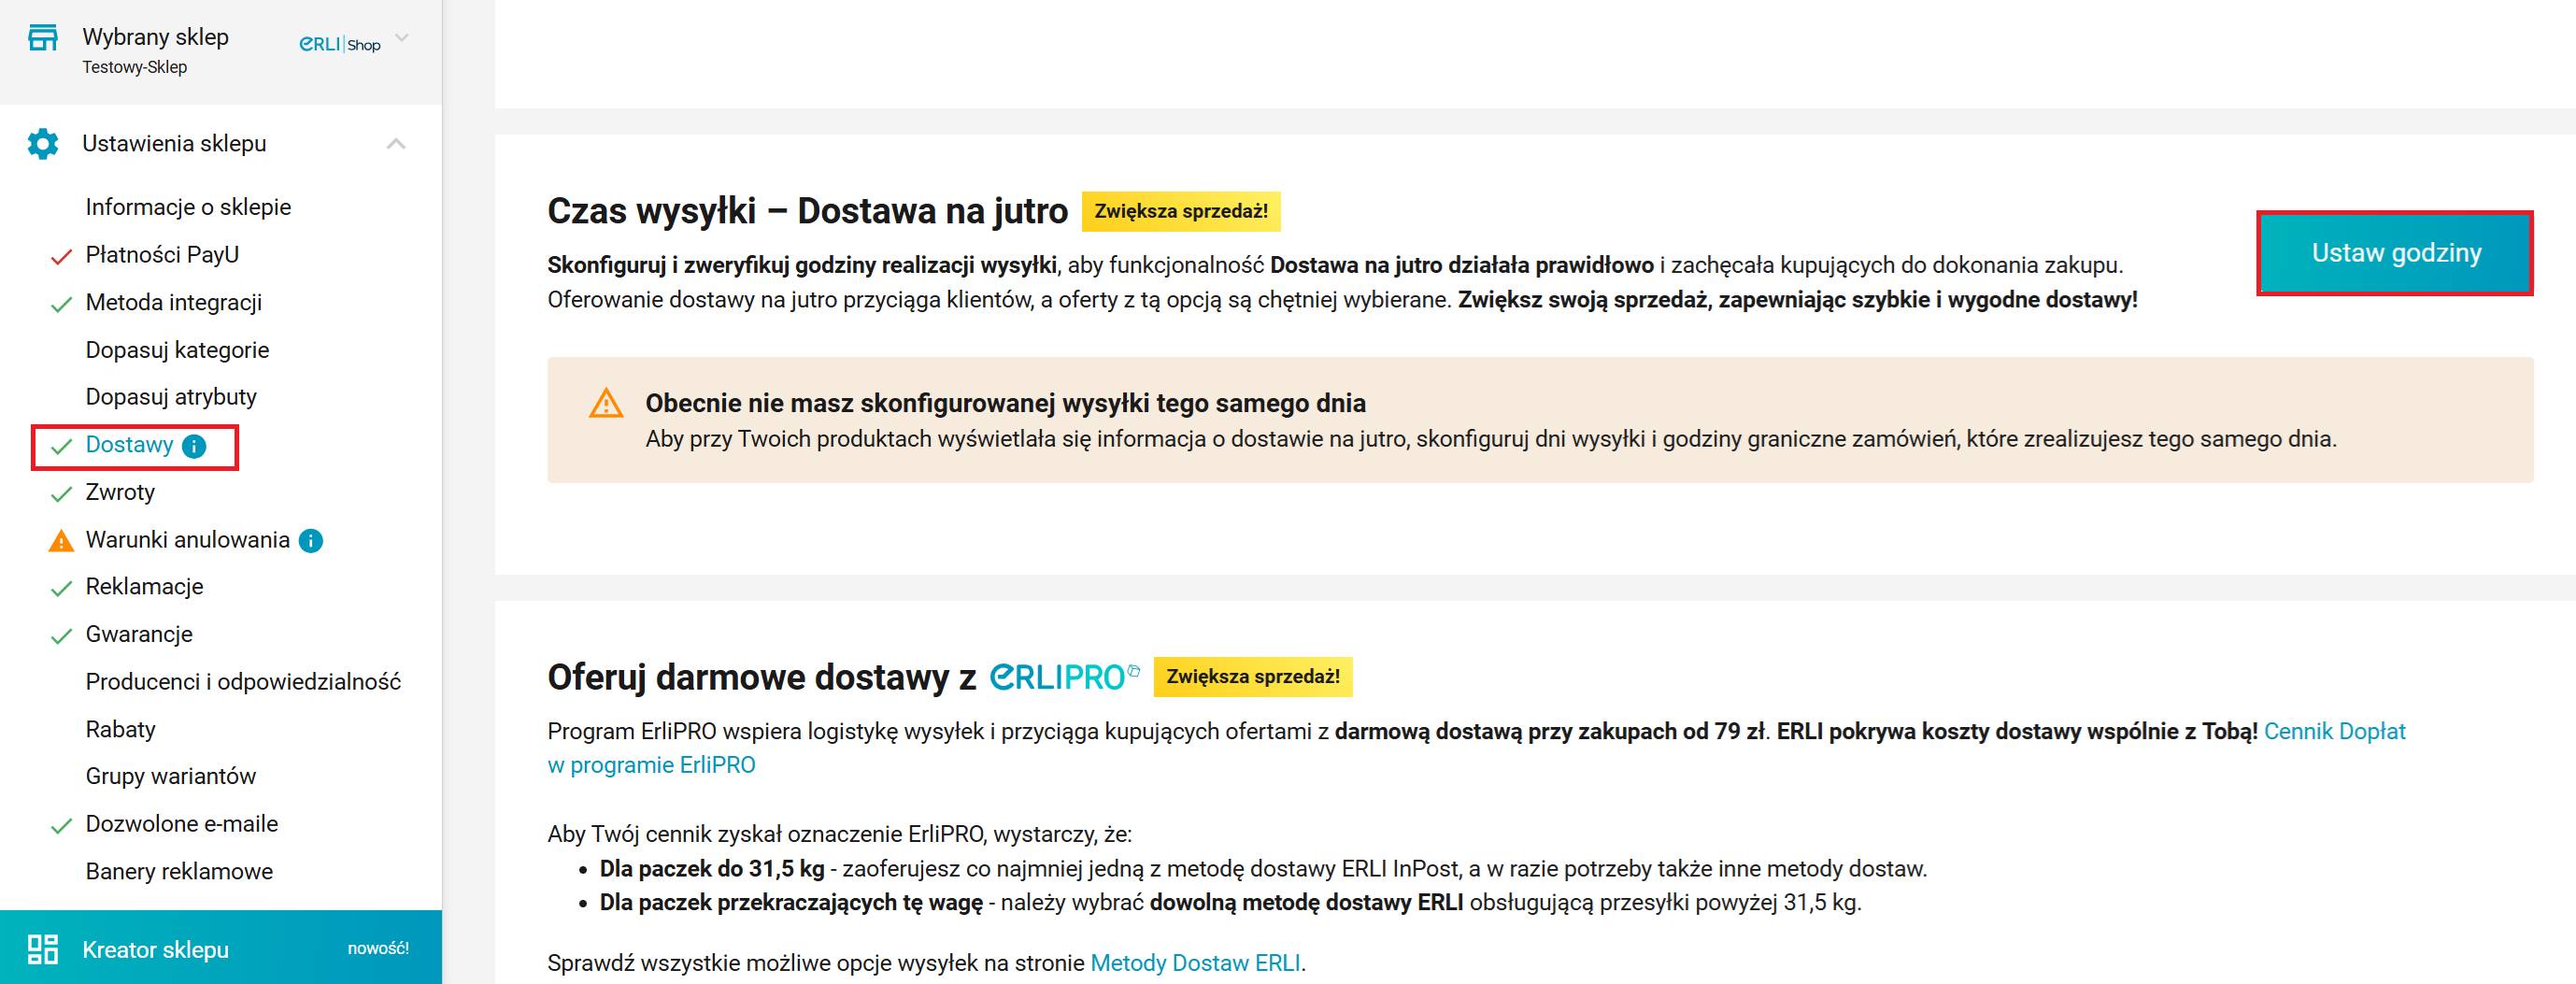
Task: Collapse the Ustawienia sklepu section
Action: (x=396, y=144)
